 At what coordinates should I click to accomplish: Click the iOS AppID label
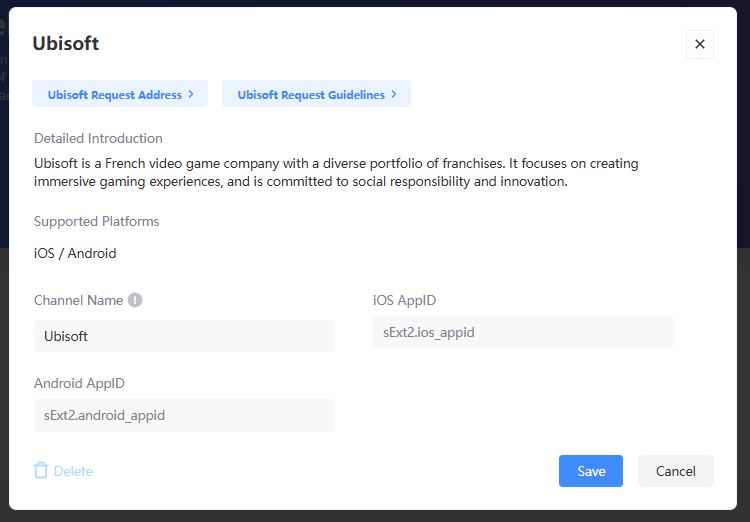[404, 300]
